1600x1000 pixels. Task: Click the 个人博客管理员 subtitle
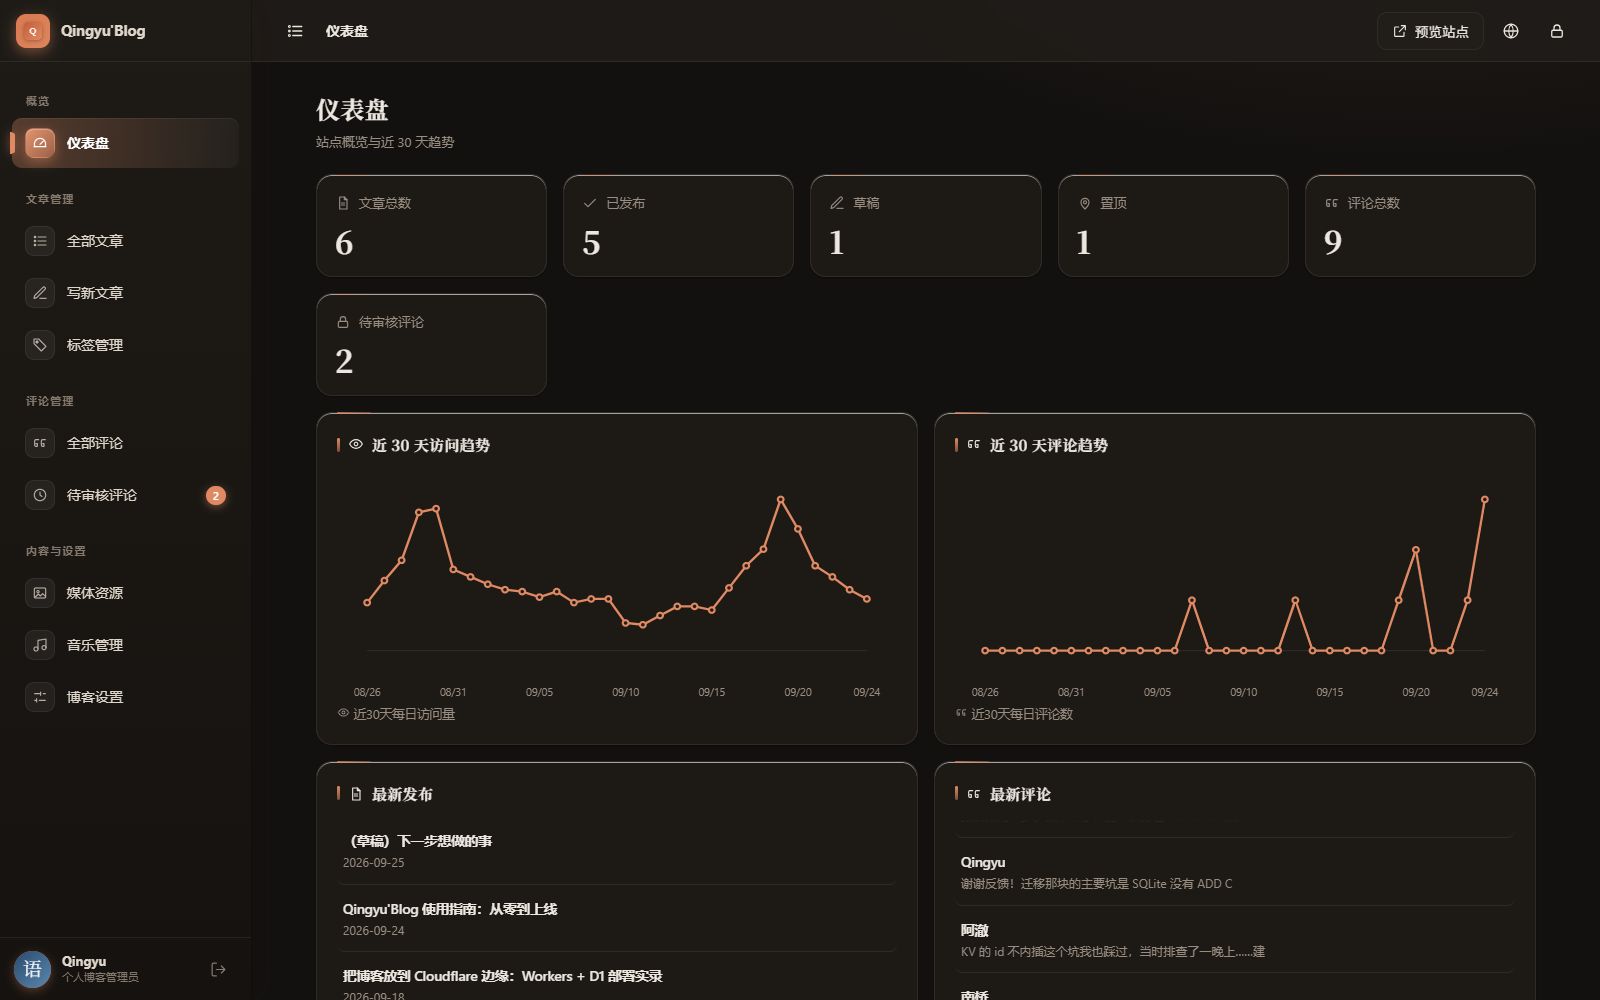click(100, 977)
